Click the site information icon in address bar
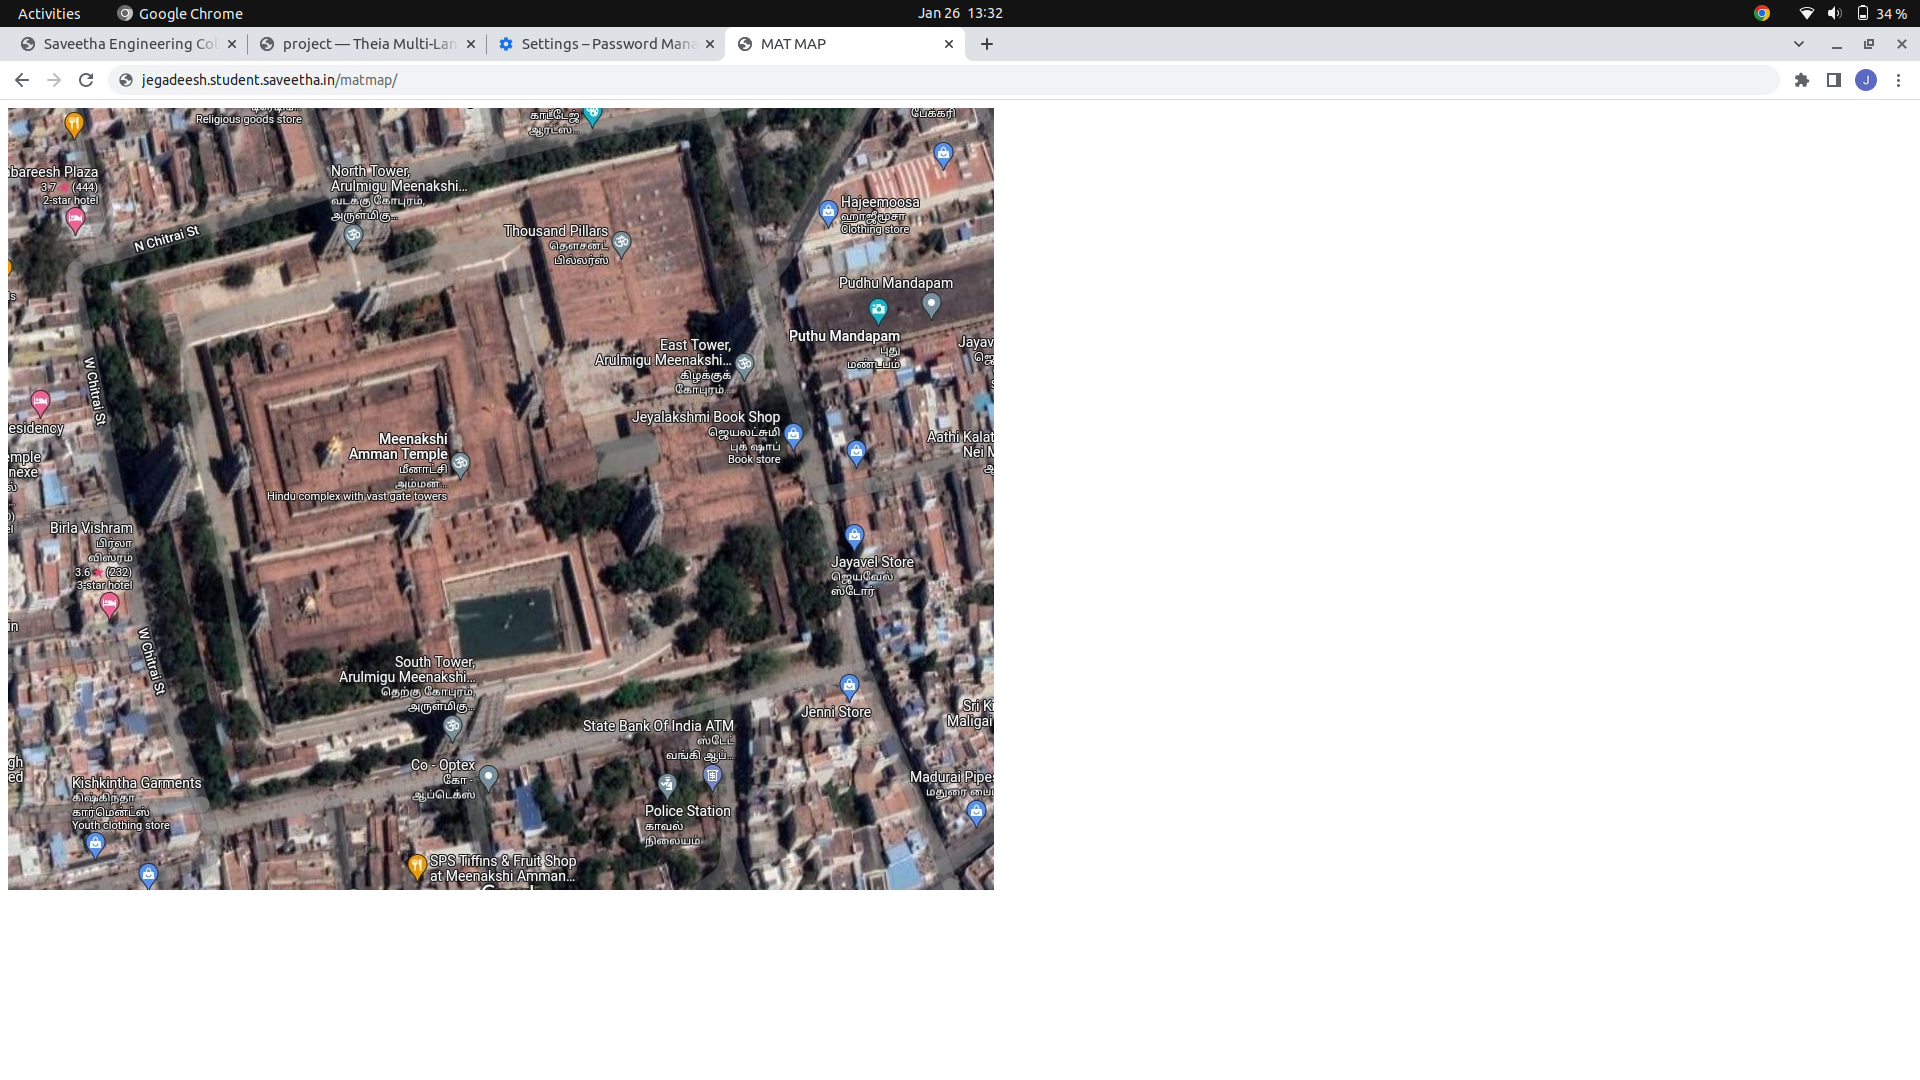This screenshot has width=1920, height=1080. point(126,80)
